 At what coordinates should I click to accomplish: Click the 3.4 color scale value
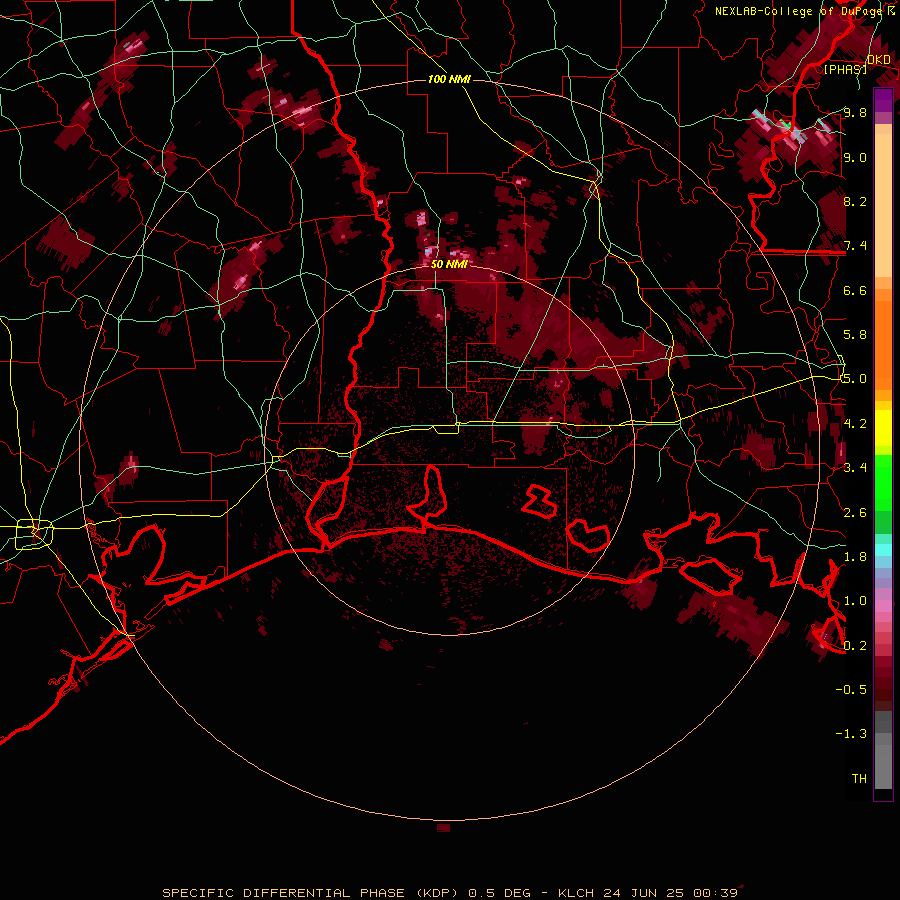click(855, 468)
